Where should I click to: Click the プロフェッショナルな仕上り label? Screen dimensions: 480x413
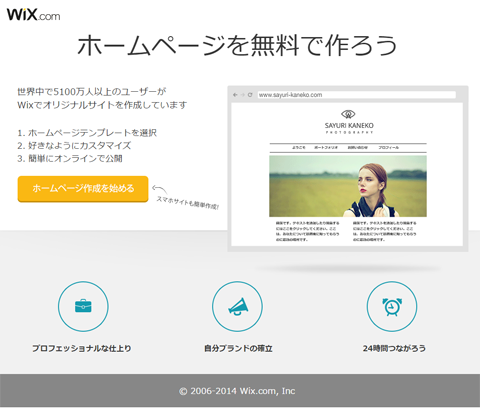(82, 349)
